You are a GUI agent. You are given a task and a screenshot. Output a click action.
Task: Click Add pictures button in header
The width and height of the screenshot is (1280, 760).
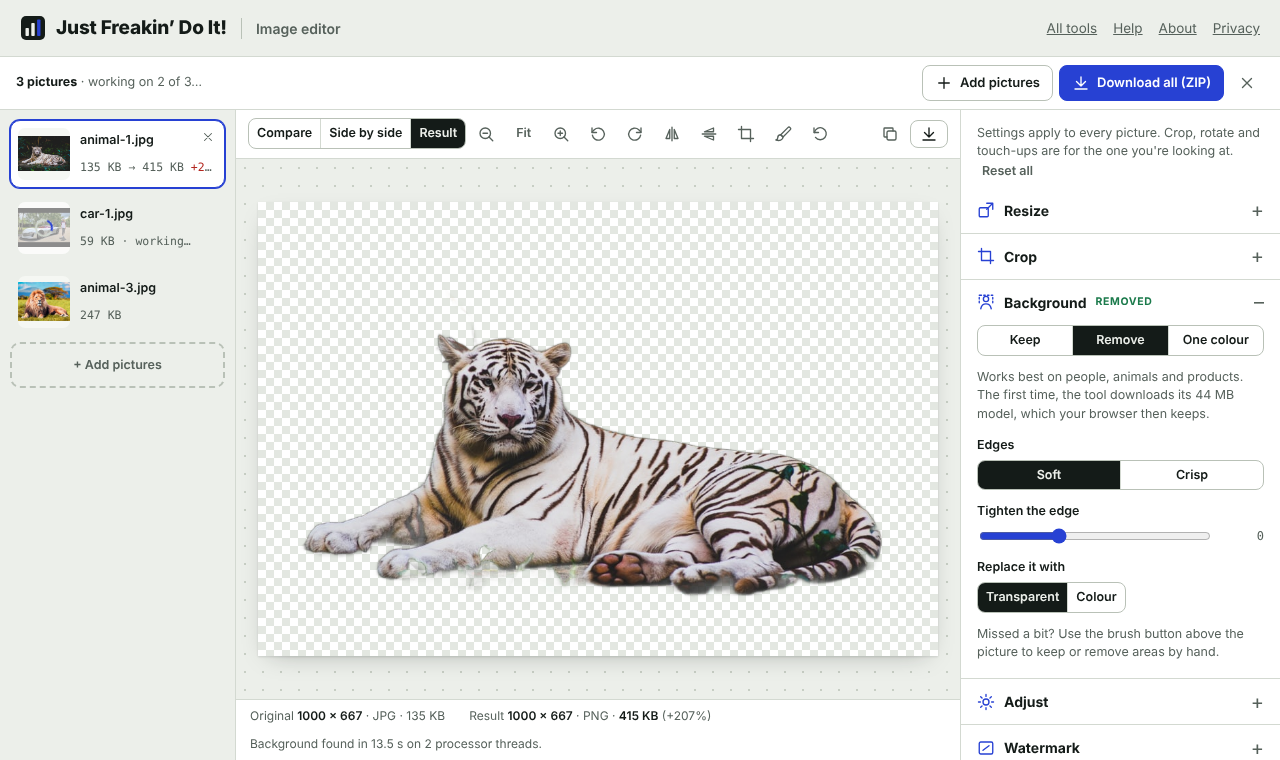pyautogui.click(x=986, y=83)
